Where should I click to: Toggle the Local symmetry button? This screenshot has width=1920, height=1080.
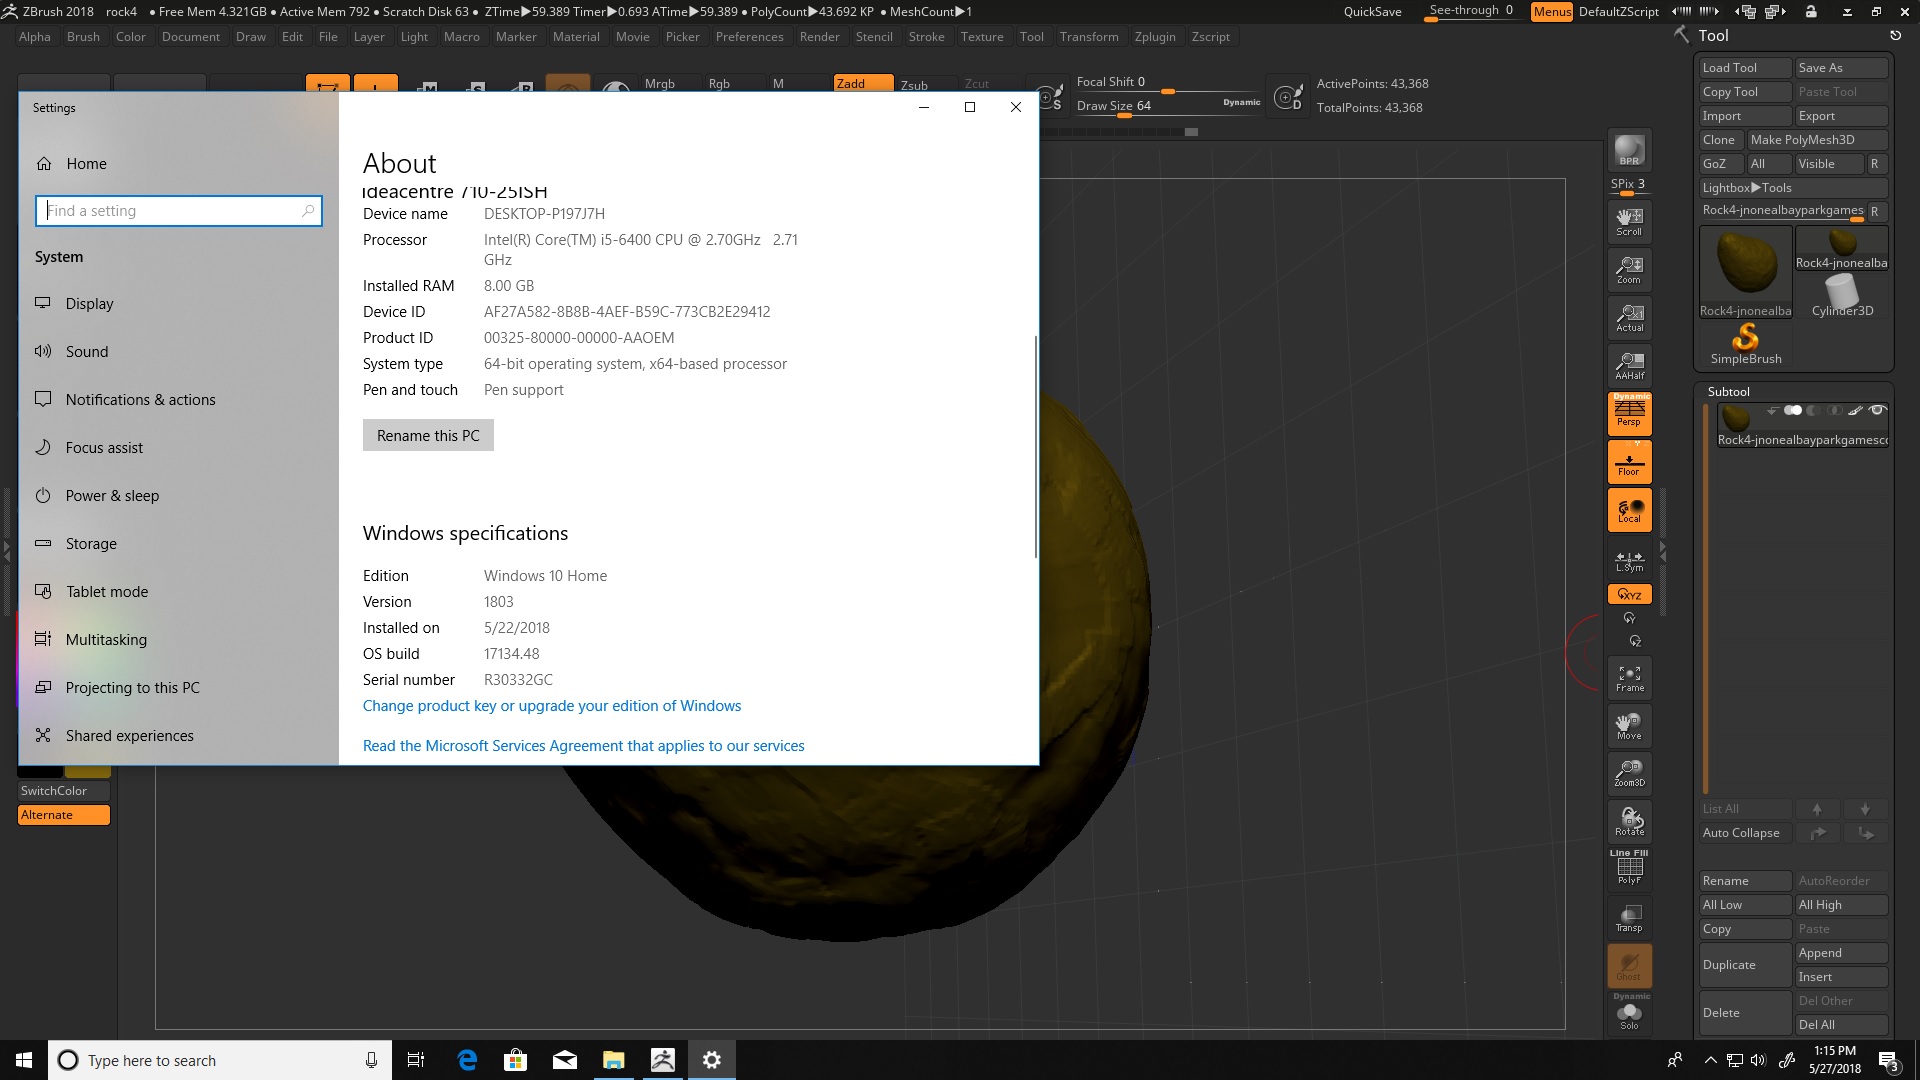pyautogui.click(x=1629, y=510)
